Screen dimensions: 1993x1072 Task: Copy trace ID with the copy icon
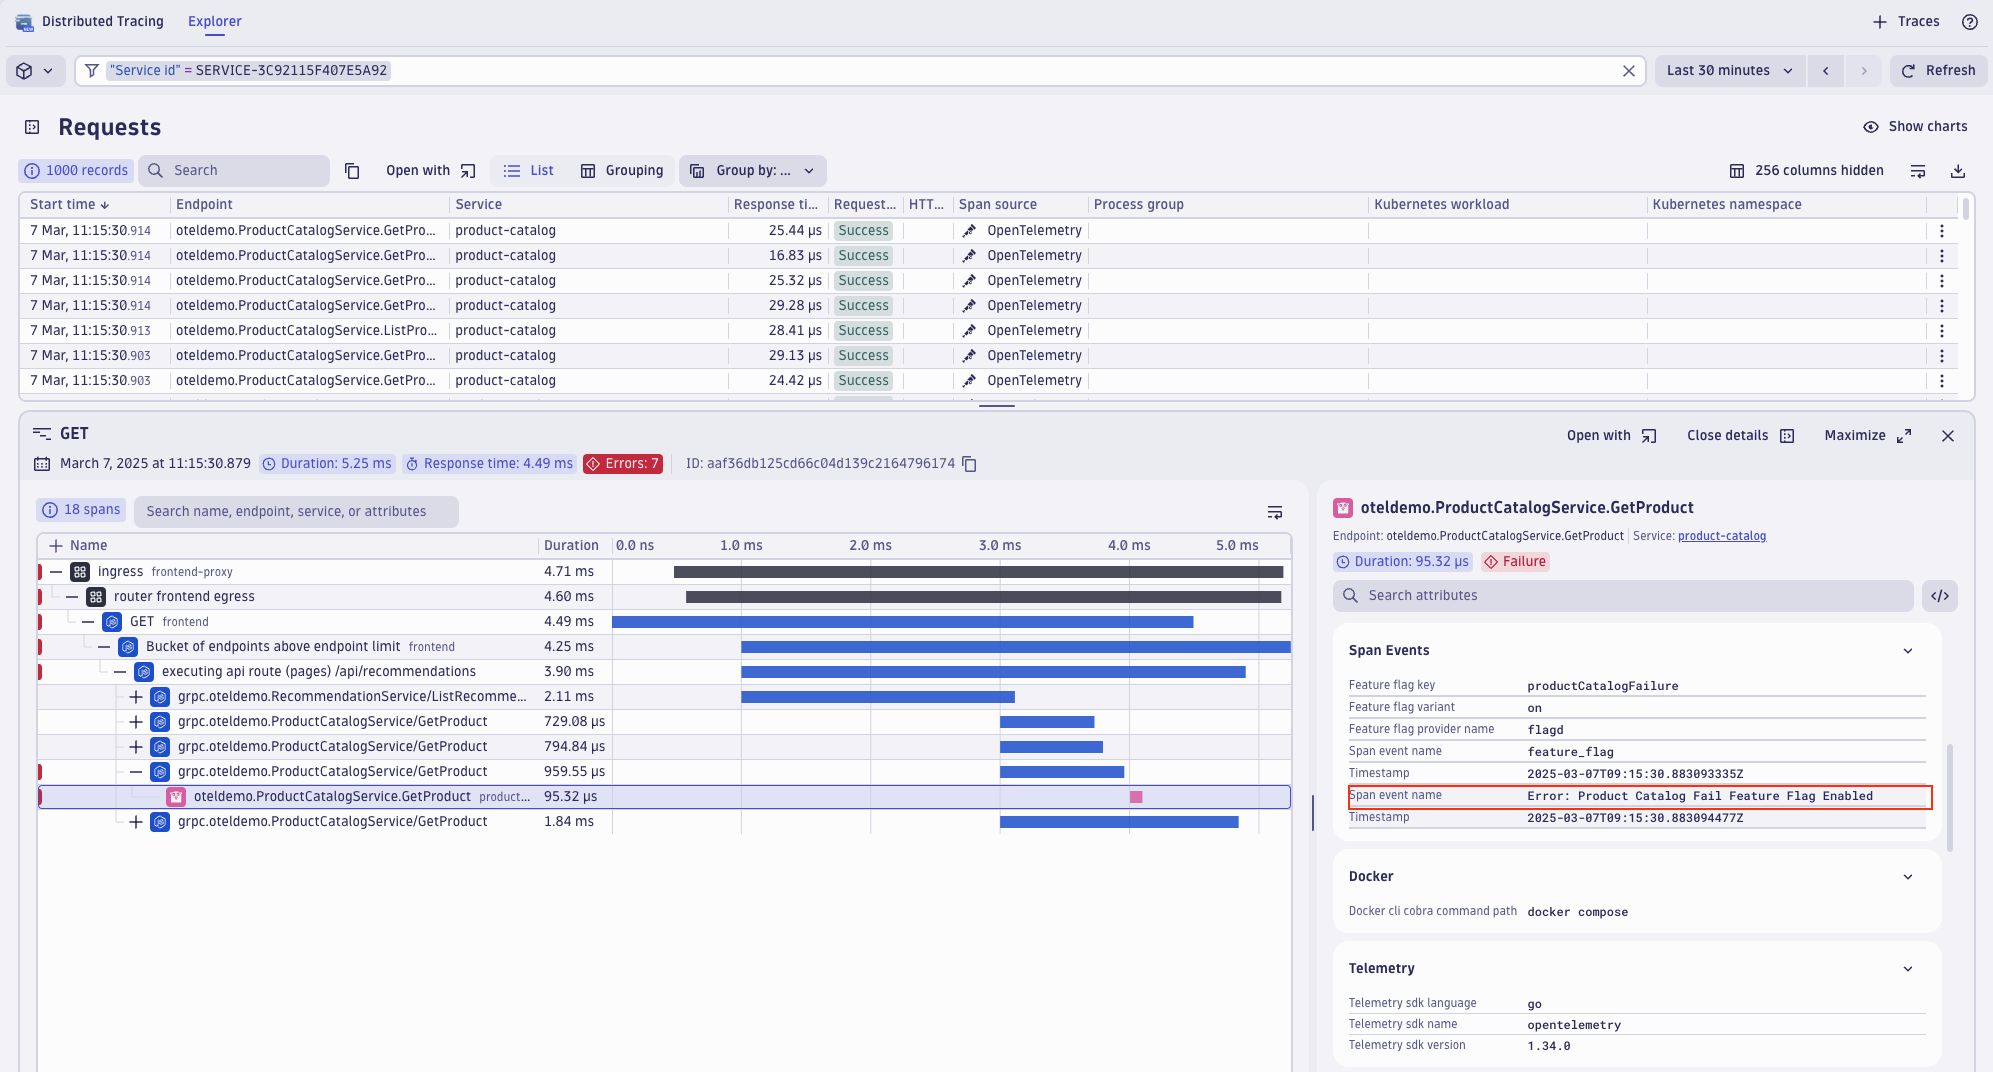point(967,463)
